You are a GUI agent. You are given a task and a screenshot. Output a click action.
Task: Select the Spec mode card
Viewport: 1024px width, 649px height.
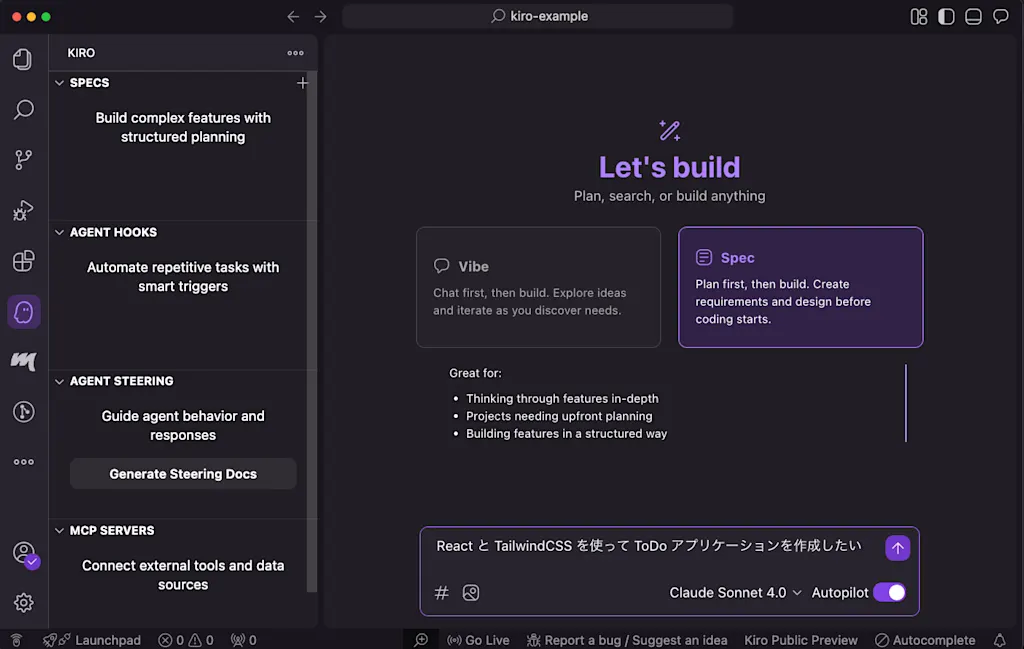(801, 287)
